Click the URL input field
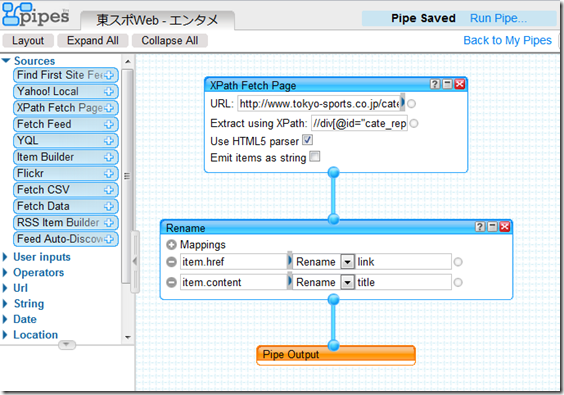The height and width of the screenshot is (395, 564). pyautogui.click(x=319, y=104)
